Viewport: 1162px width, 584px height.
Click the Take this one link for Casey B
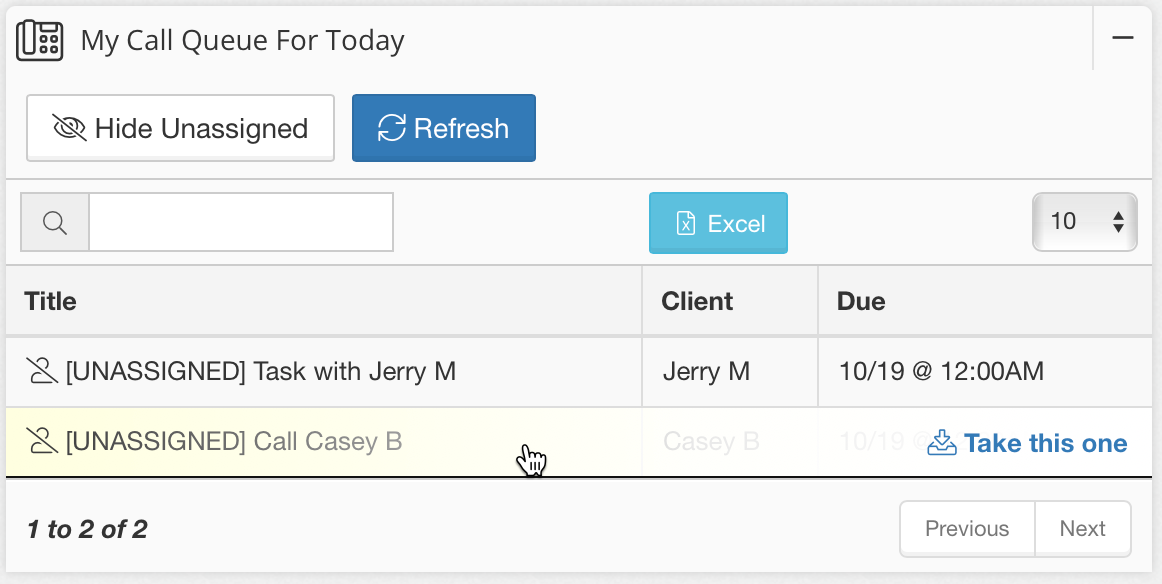[x=1045, y=443]
